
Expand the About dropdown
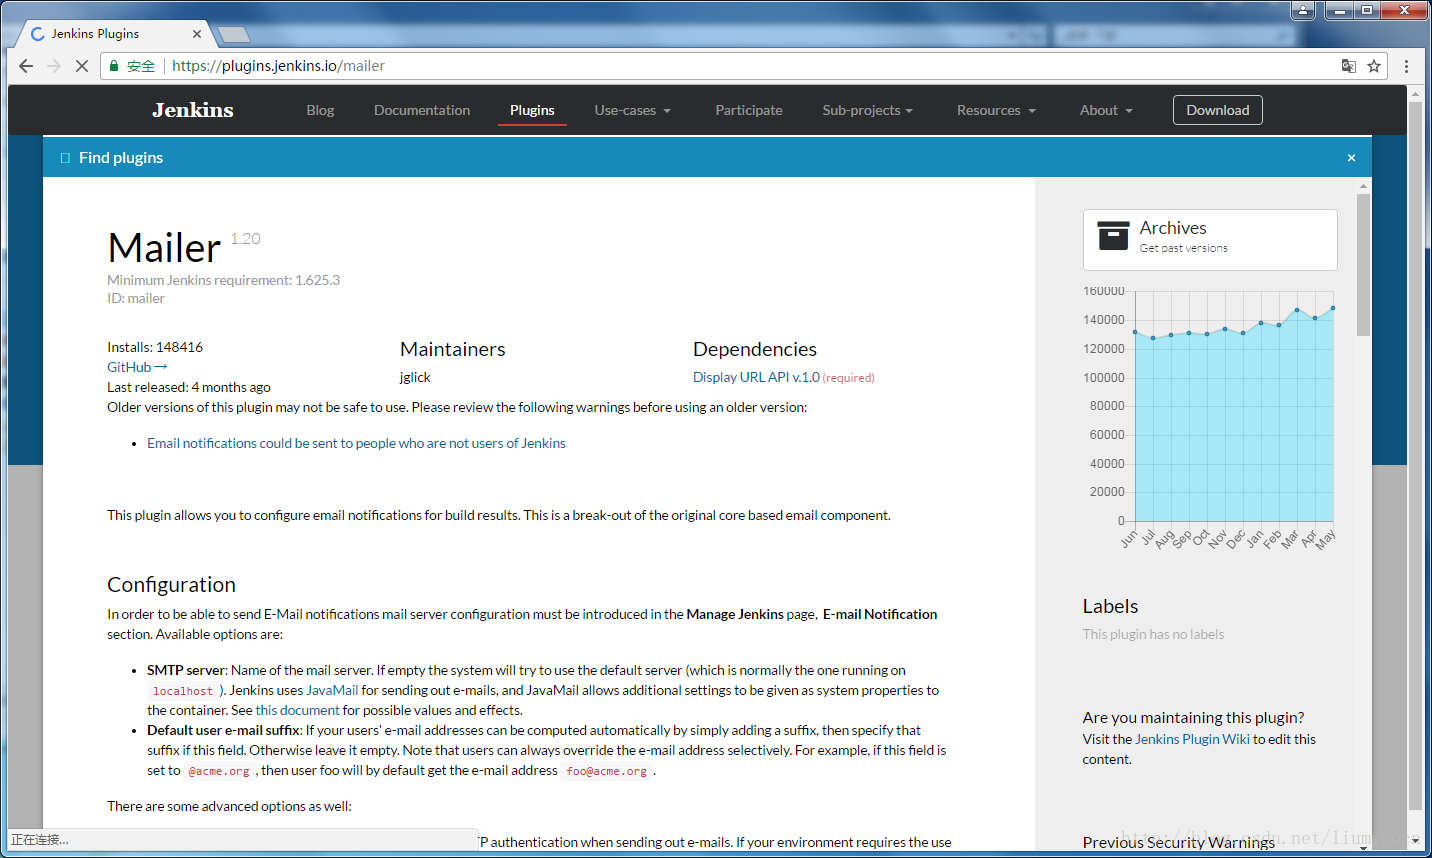pos(1106,110)
